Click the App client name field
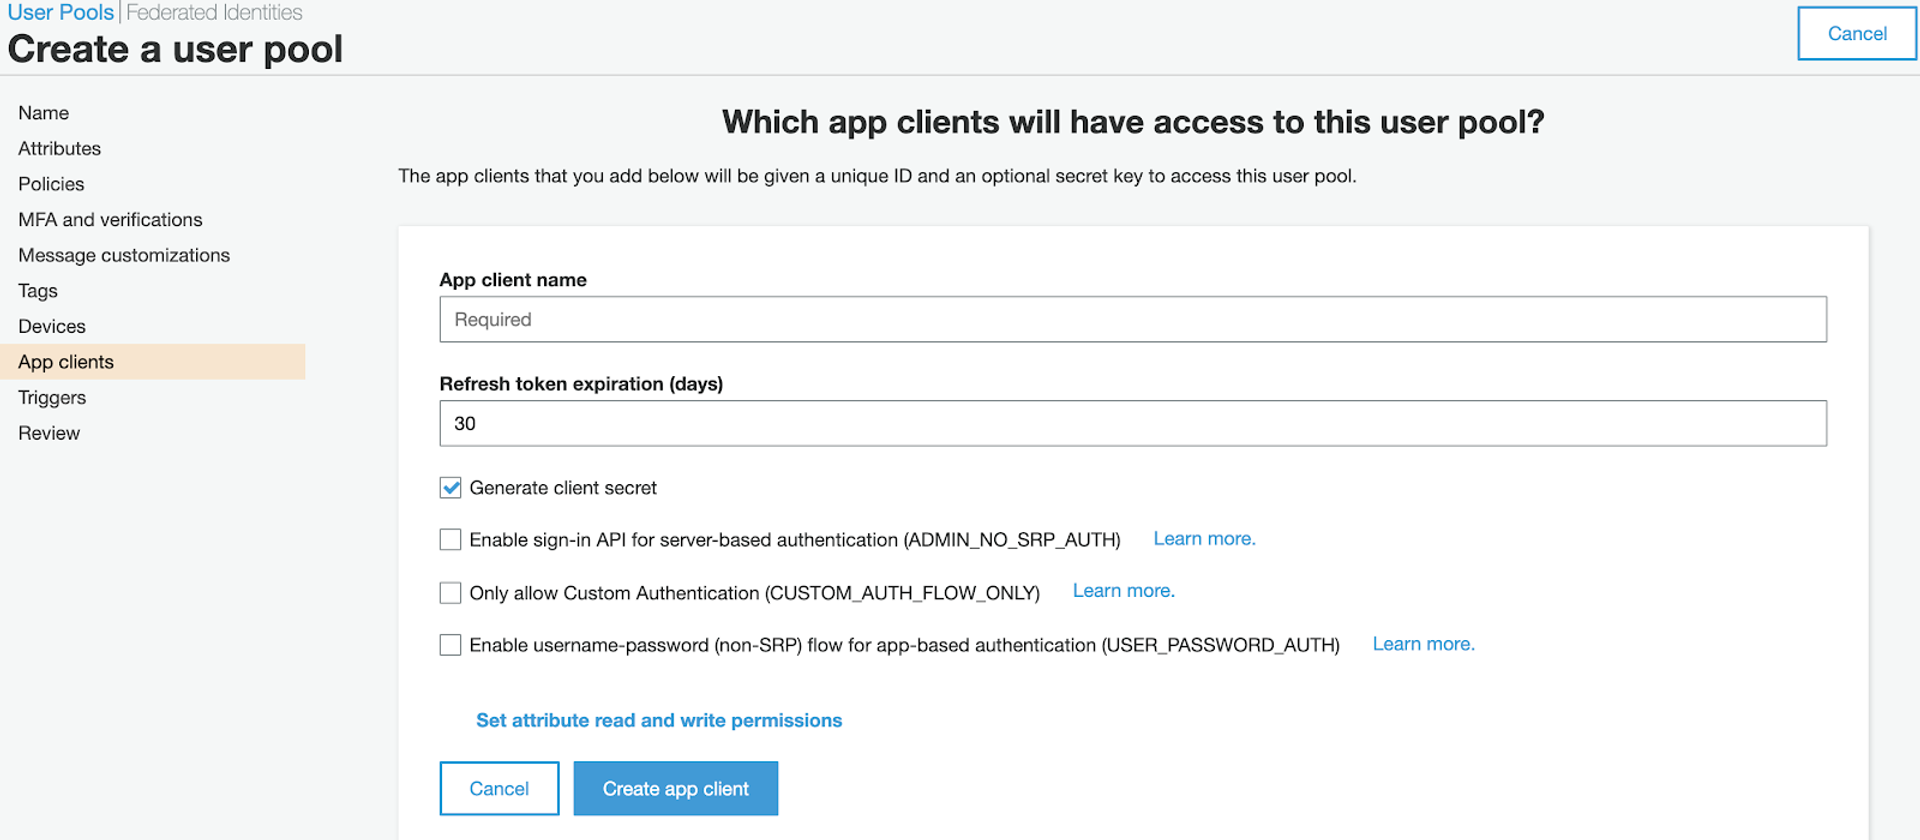The width and height of the screenshot is (1920, 840). click(1132, 320)
